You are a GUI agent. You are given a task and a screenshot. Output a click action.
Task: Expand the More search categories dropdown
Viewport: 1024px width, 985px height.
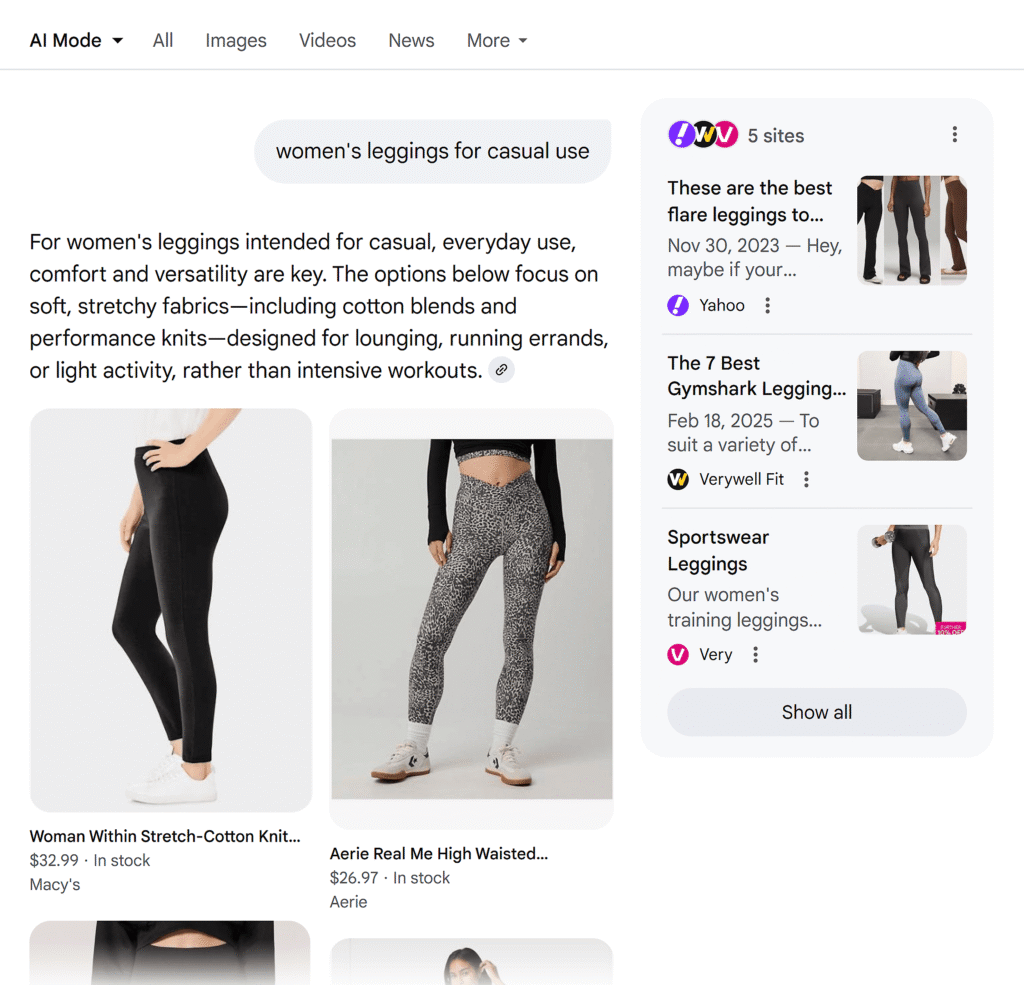point(496,40)
